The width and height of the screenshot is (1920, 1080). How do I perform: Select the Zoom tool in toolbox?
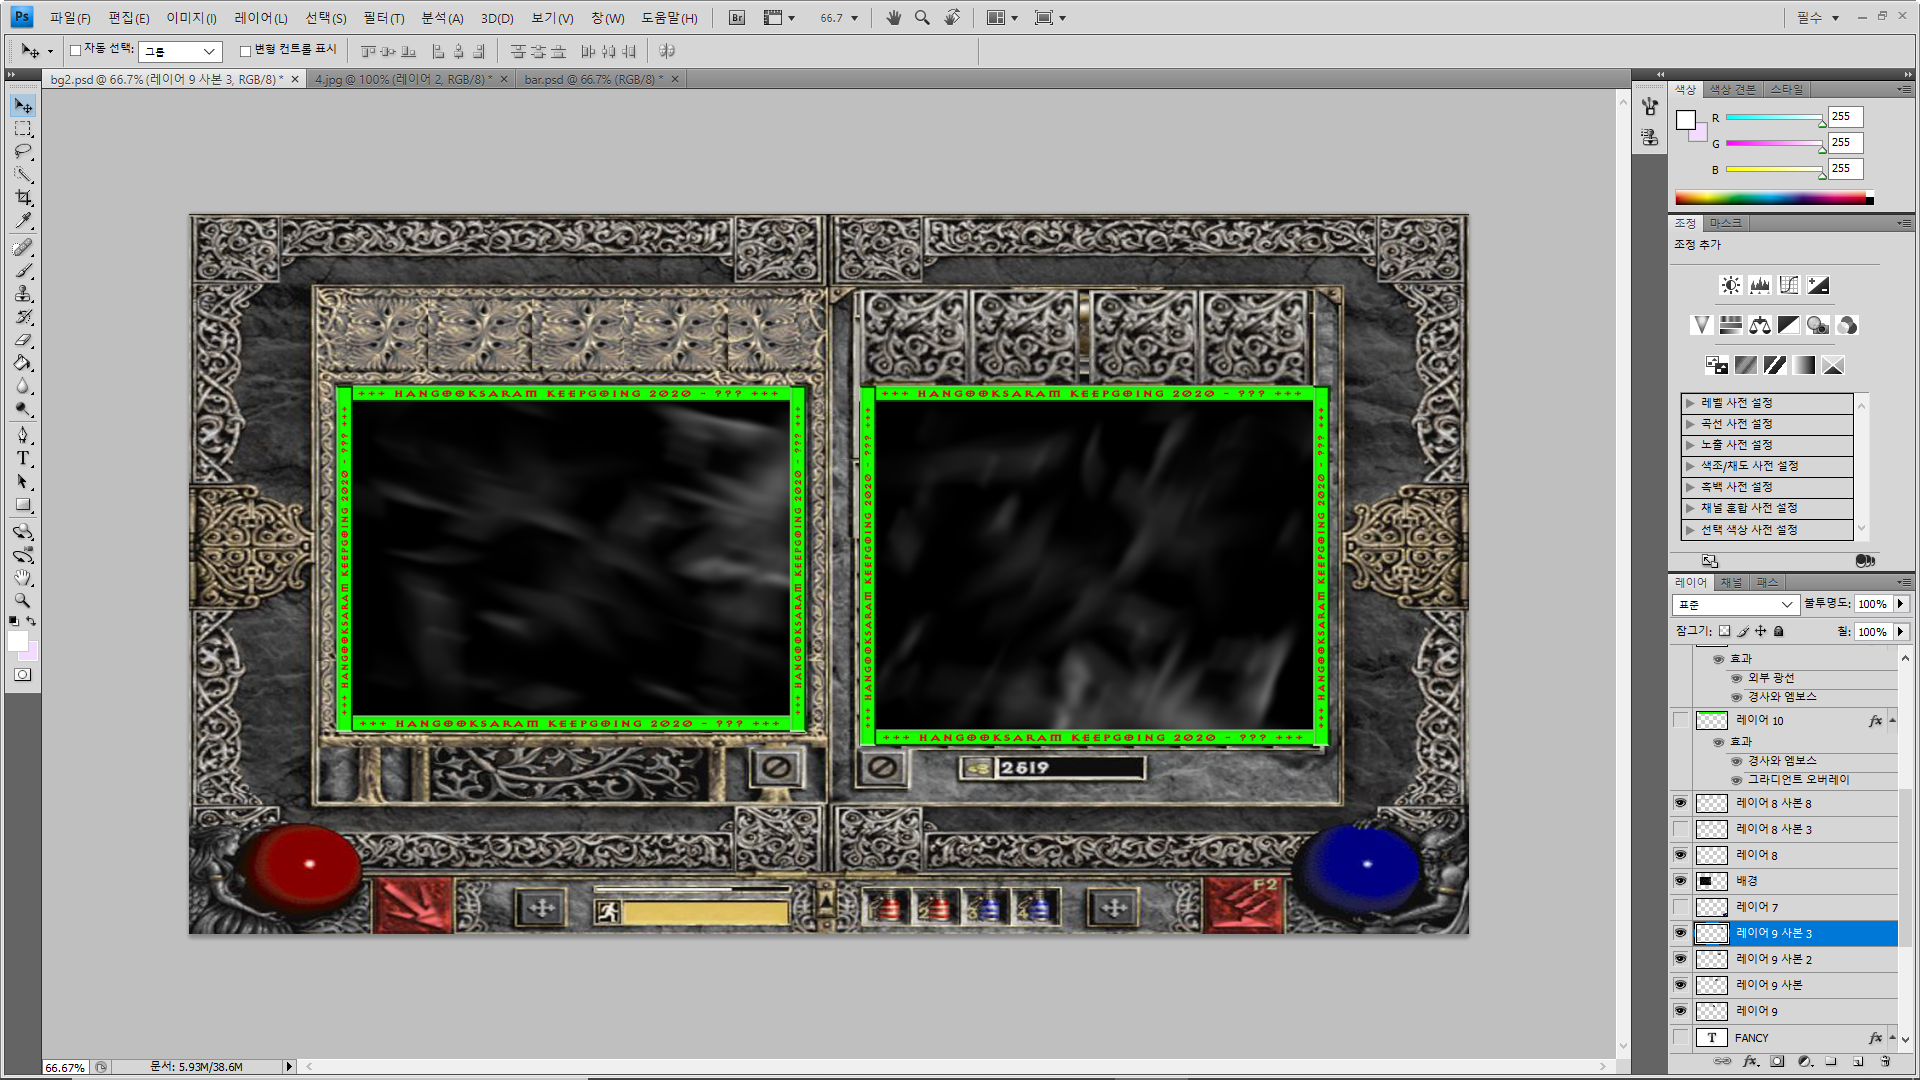23,601
